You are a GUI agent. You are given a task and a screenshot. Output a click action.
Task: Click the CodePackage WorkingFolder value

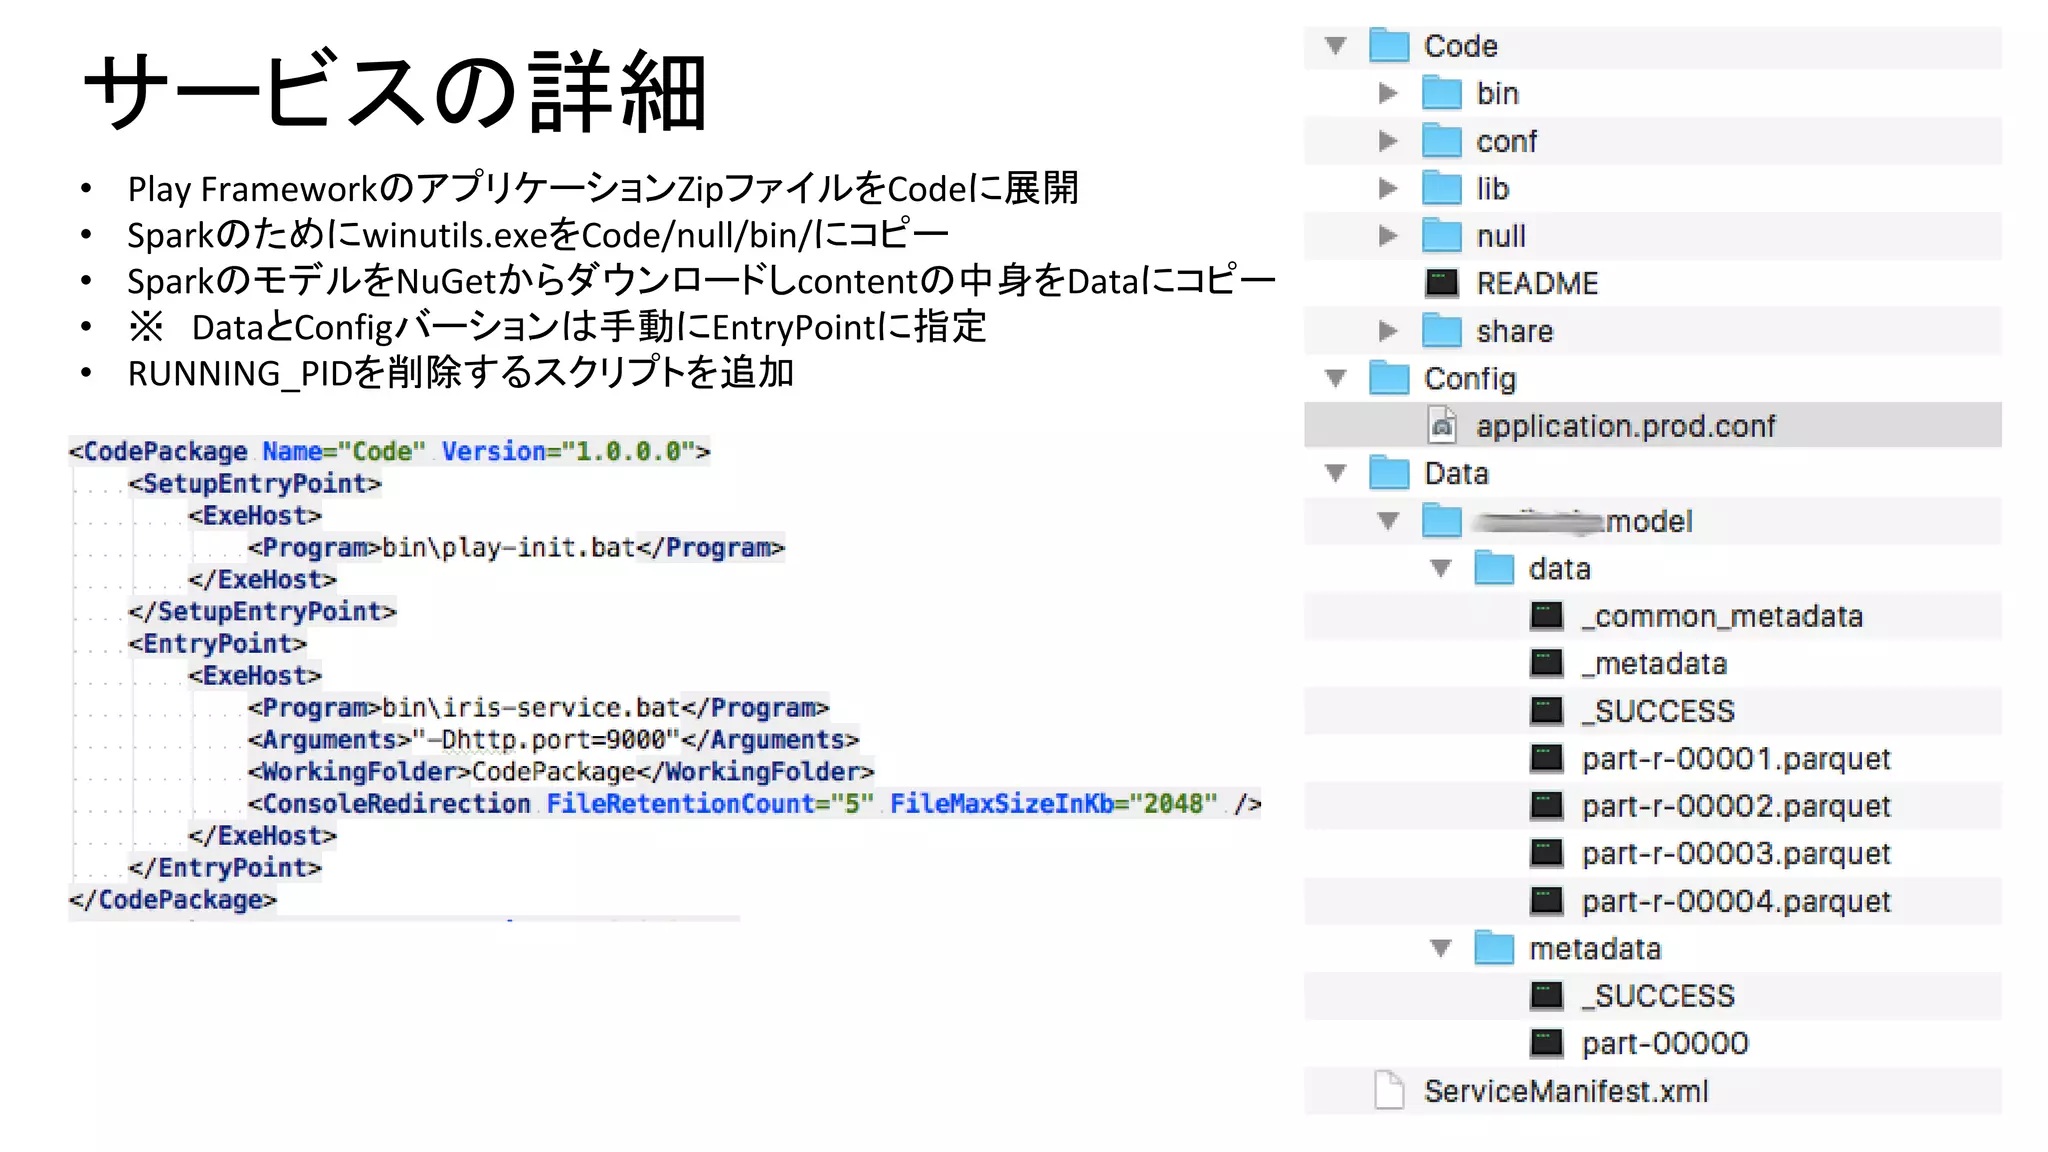click(x=554, y=772)
